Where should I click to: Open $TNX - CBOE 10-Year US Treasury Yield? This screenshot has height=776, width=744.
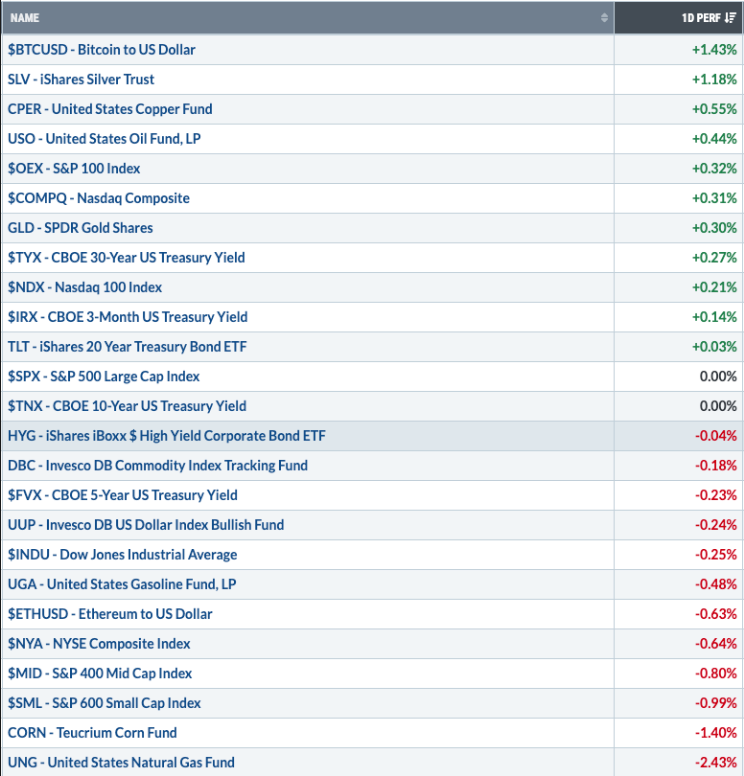coord(127,406)
